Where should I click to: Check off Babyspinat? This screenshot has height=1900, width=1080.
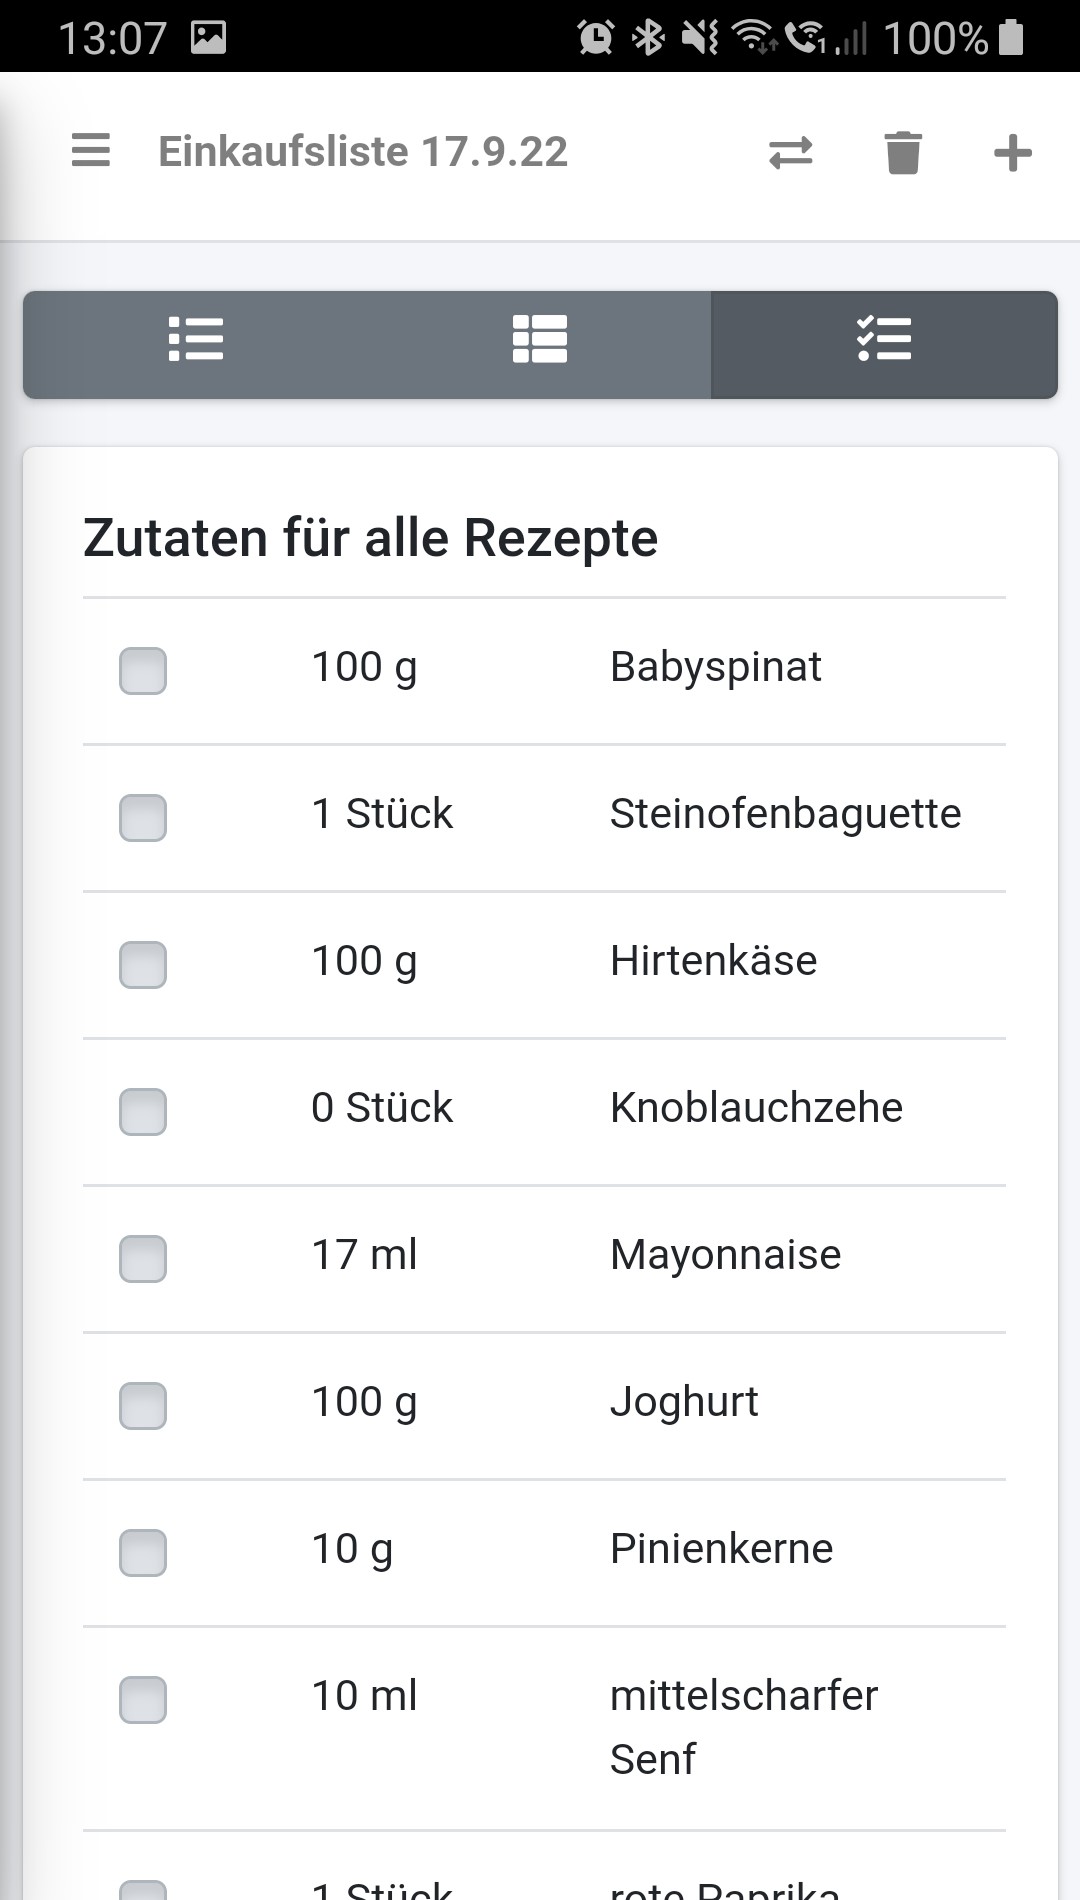pos(143,670)
